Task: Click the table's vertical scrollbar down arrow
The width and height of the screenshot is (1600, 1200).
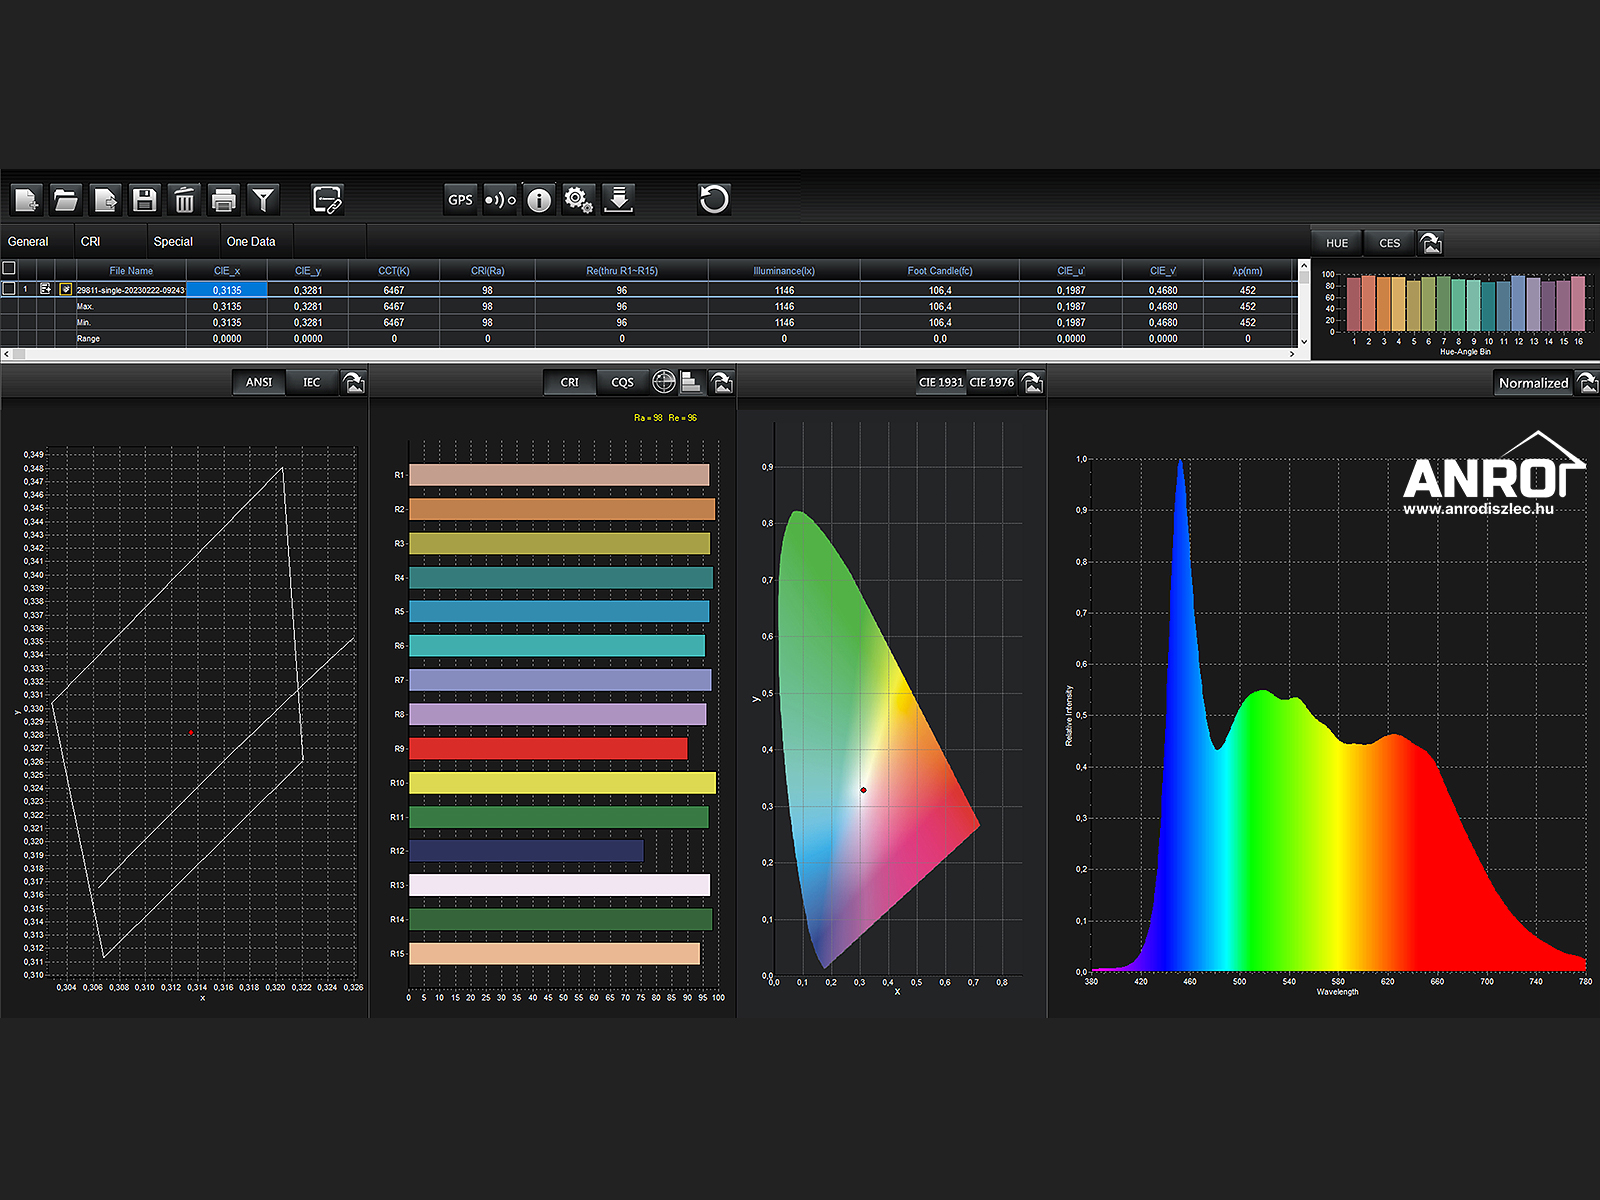Action: coord(1303,342)
